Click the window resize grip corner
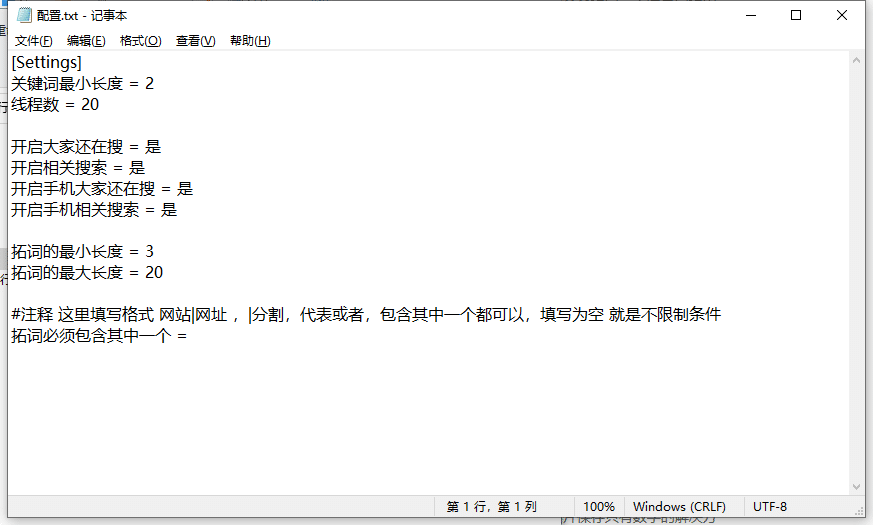 (860, 511)
